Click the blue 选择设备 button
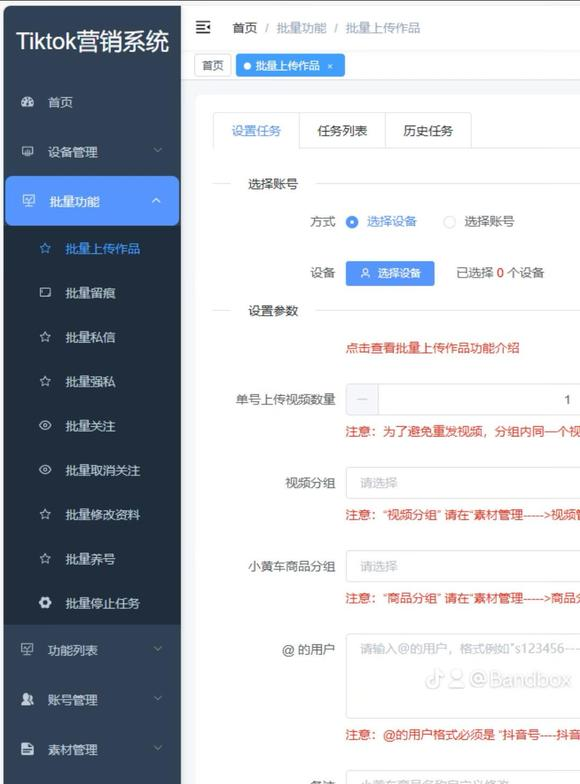Screen dimensions: 580x784 pos(390,274)
